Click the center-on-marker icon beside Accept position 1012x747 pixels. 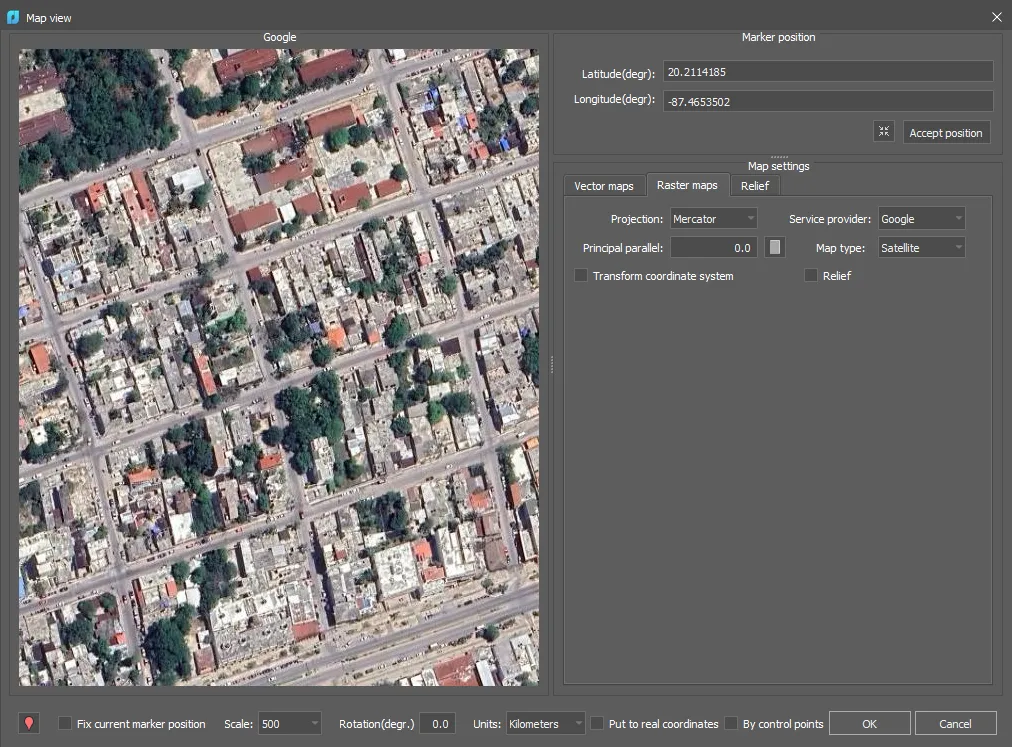click(x=883, y=131)
